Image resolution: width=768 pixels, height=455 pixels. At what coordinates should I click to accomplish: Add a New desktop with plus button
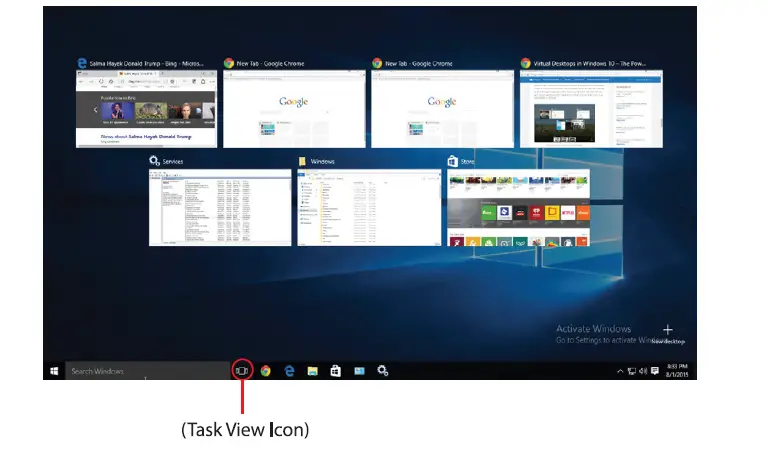[x=668, y=334]
